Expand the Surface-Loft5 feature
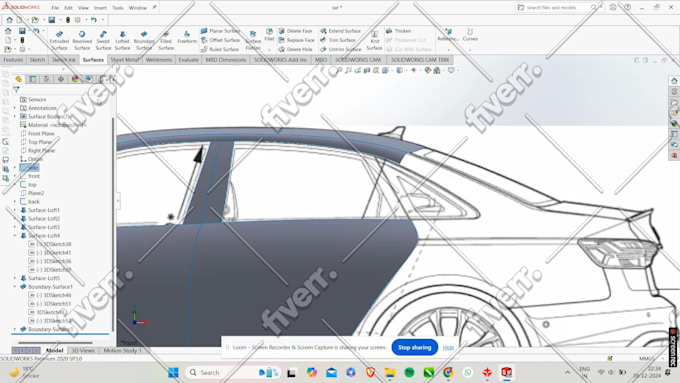 click(15, 278)
